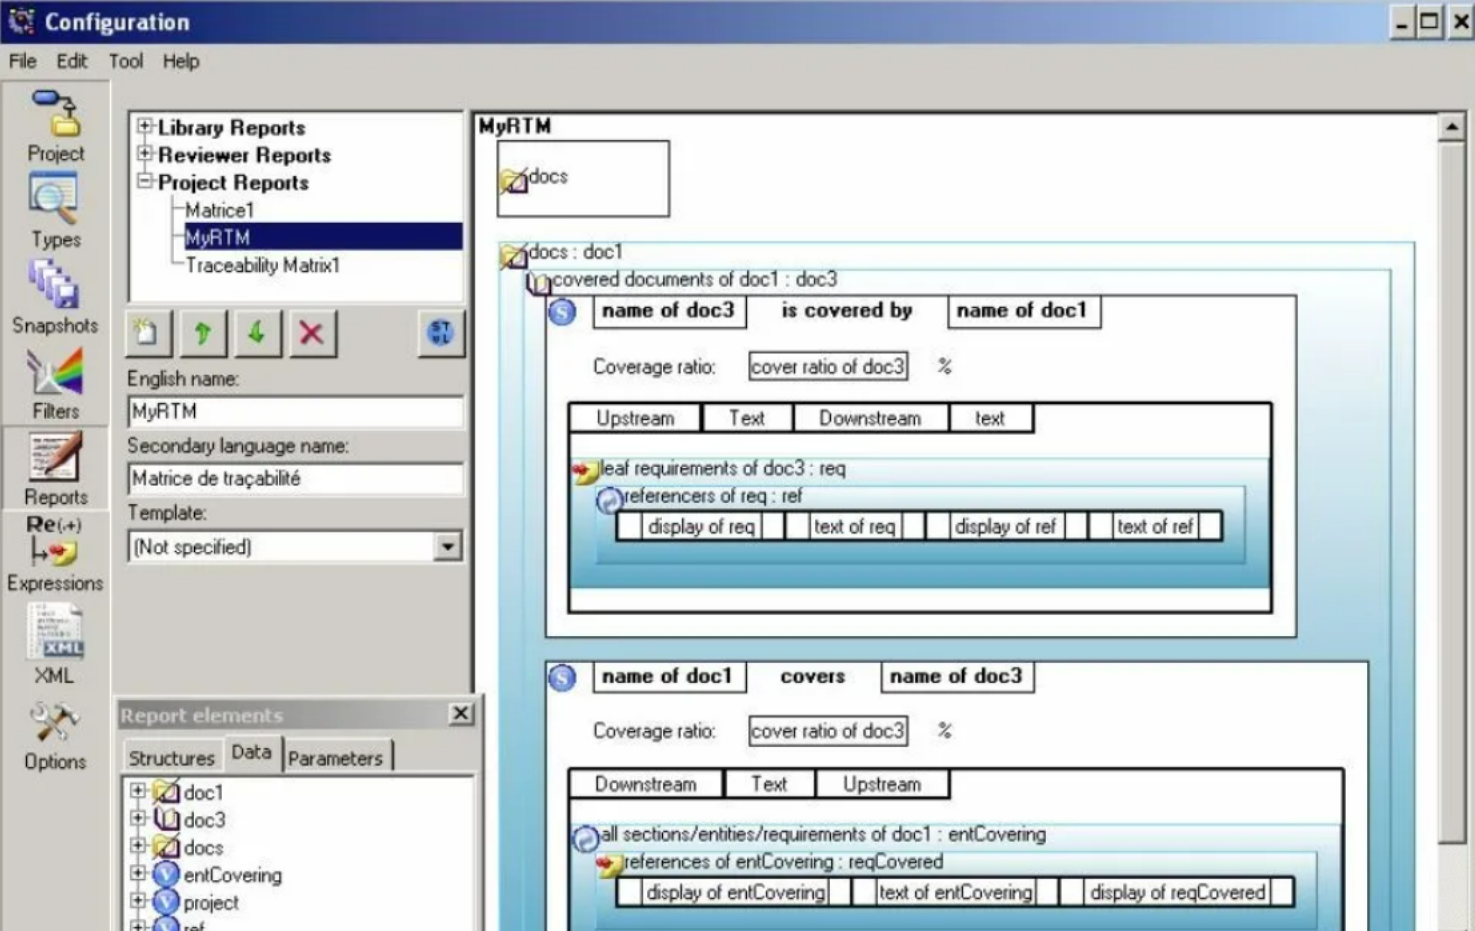Close the Report elements panel
This screenshot has height=931, width=1475.
(x=460, y=713)
